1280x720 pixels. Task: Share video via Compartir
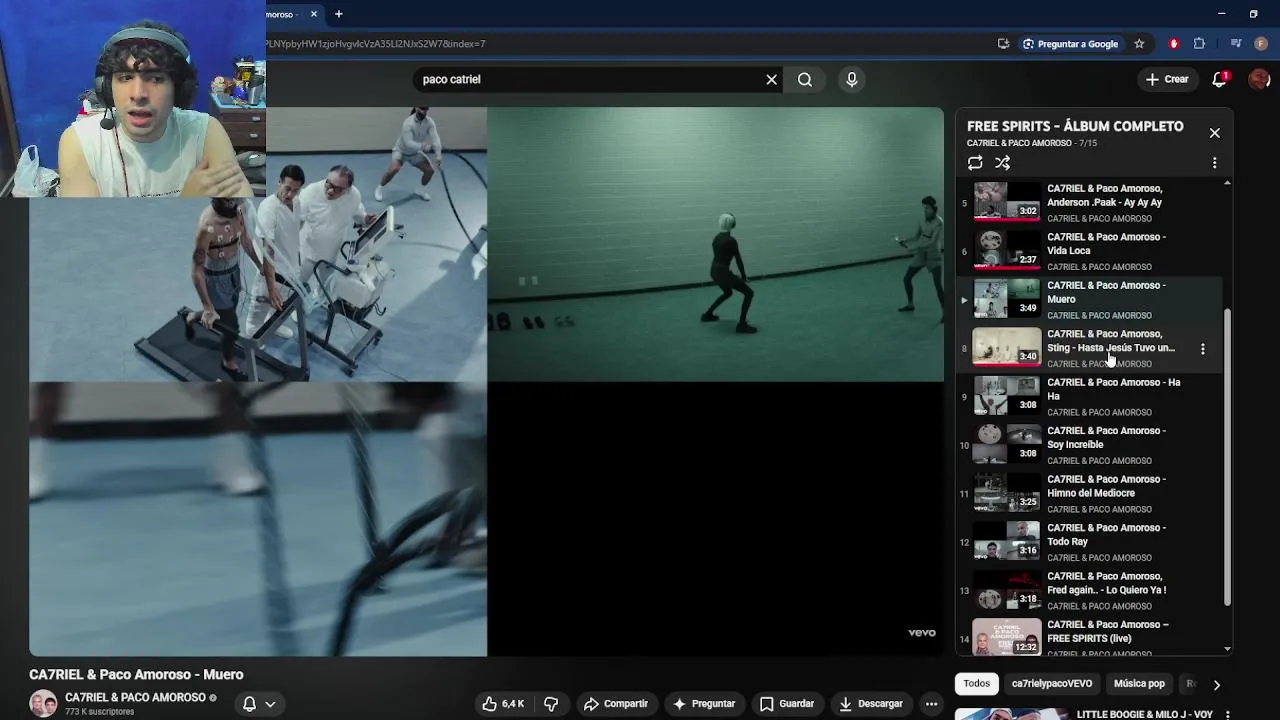[x=616, y=704]
